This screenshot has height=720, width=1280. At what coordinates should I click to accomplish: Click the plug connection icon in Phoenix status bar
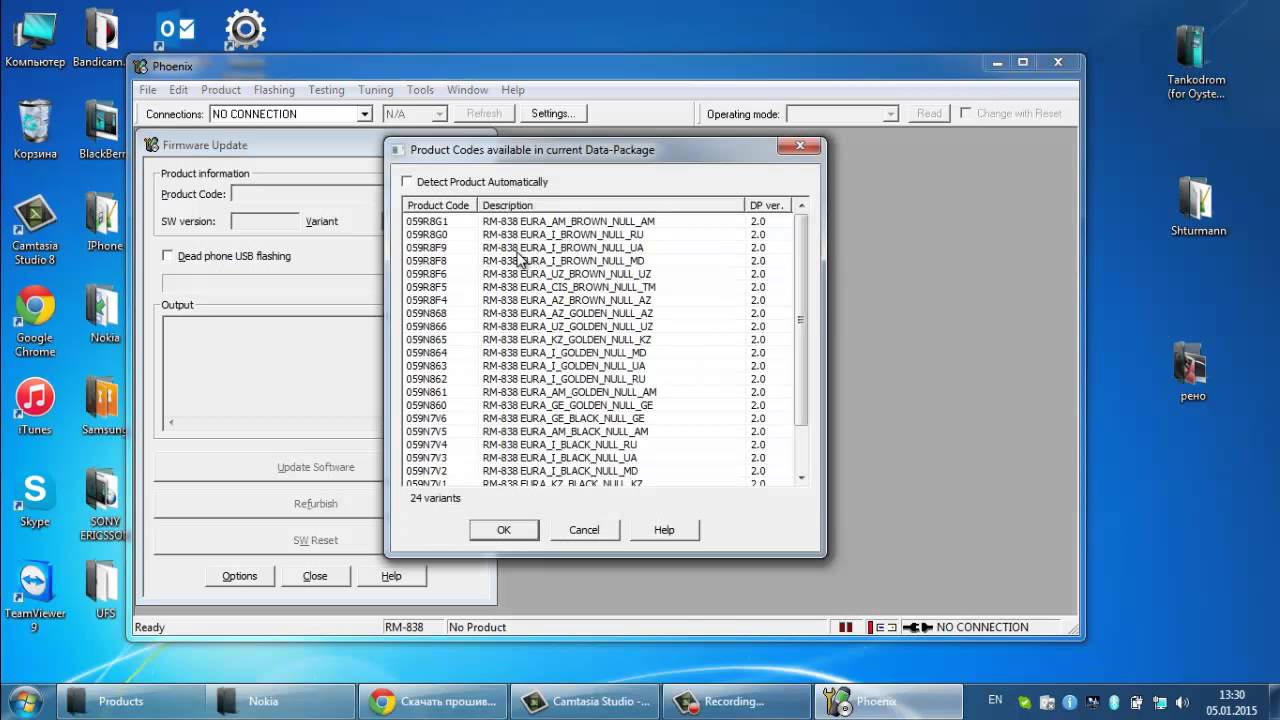click(917, 627)
